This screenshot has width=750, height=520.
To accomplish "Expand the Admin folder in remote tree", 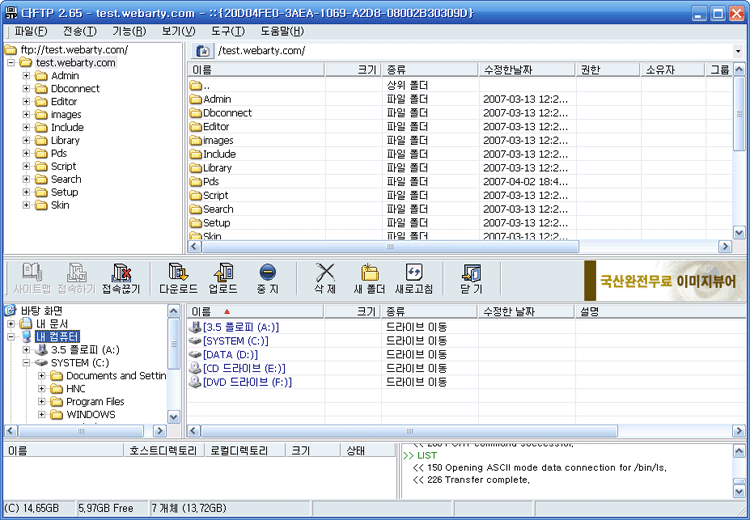I will coord(27,76).
